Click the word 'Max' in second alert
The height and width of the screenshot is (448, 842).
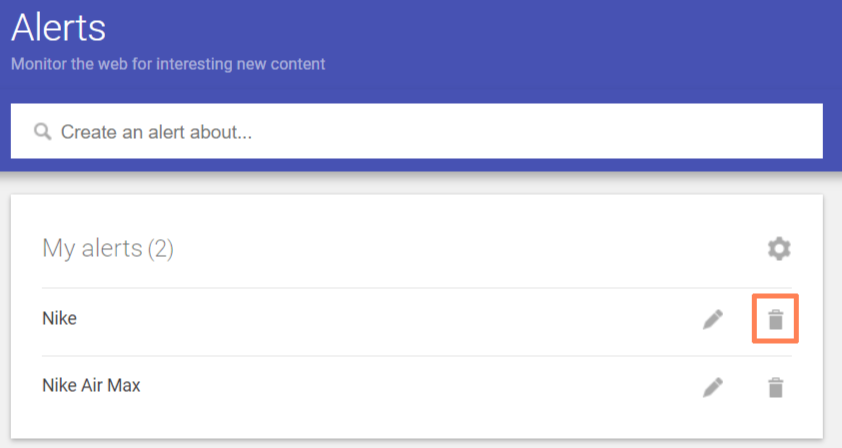(x=124, y=385)
